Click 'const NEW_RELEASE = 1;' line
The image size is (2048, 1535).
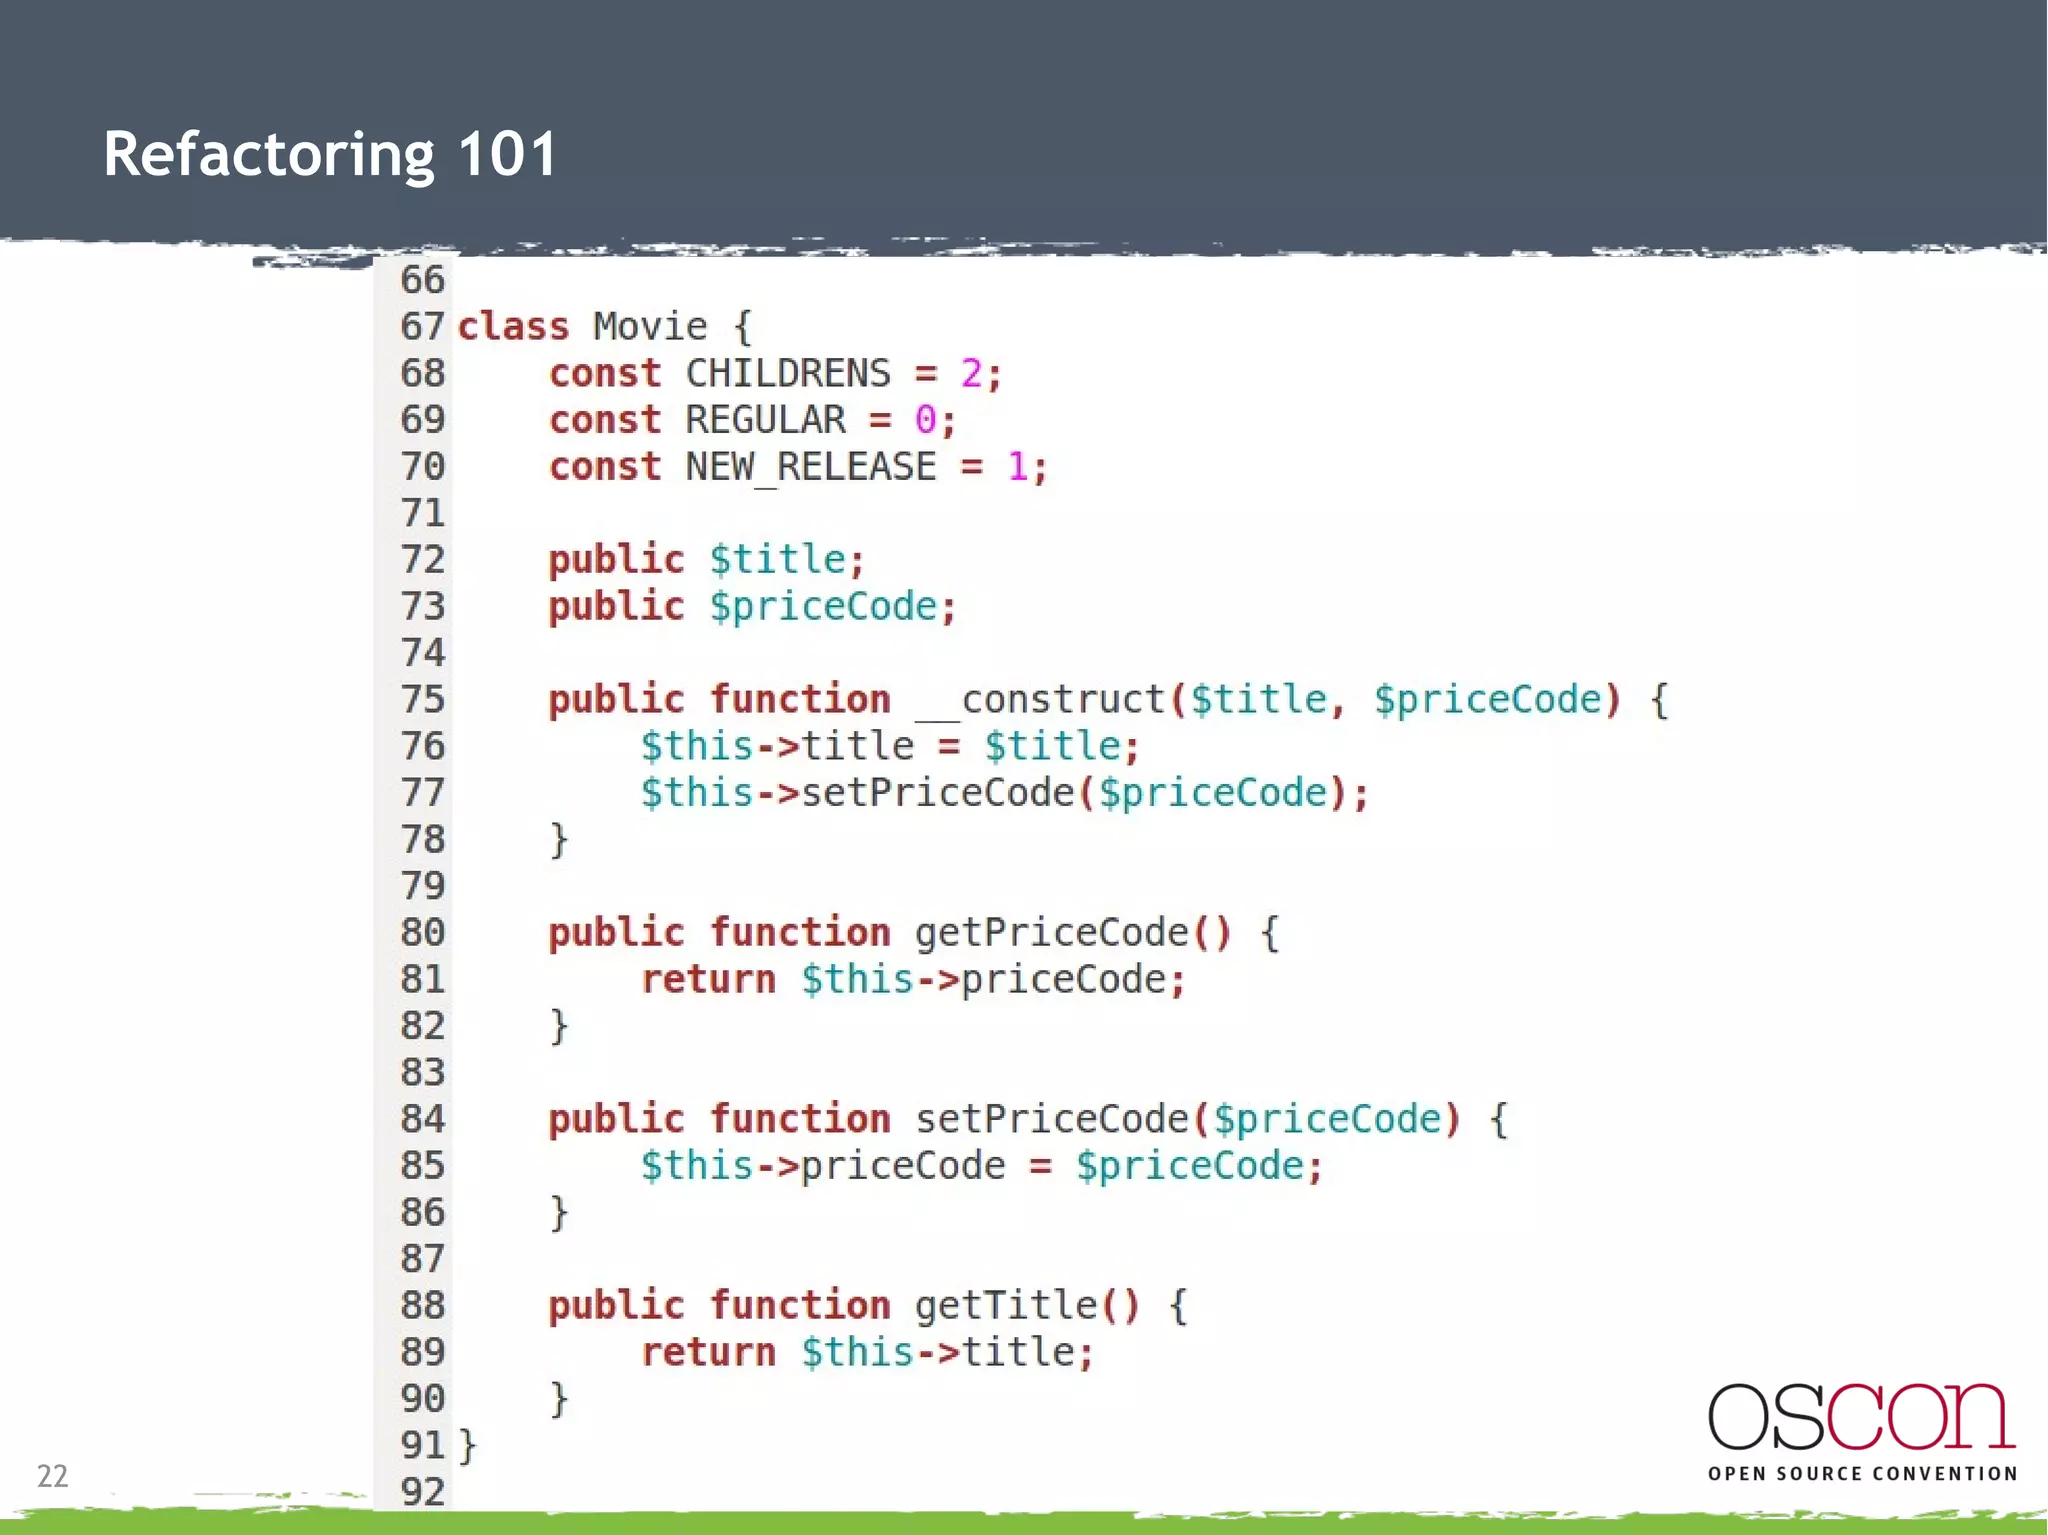(x=798, y=467)
